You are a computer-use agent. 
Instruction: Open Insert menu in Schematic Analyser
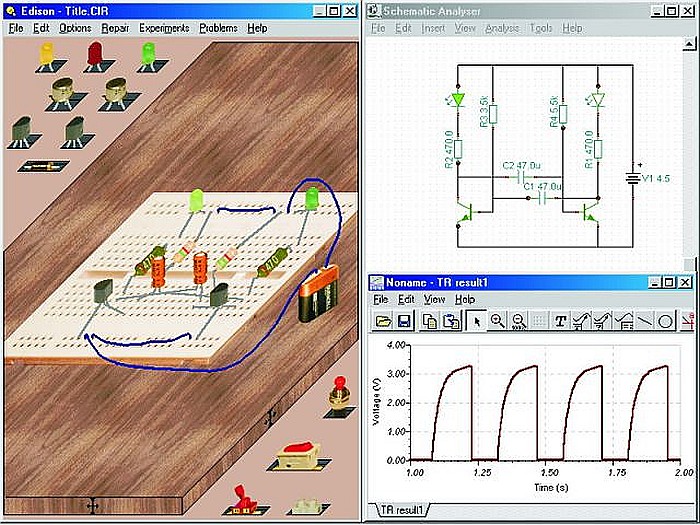click(433, 28)
